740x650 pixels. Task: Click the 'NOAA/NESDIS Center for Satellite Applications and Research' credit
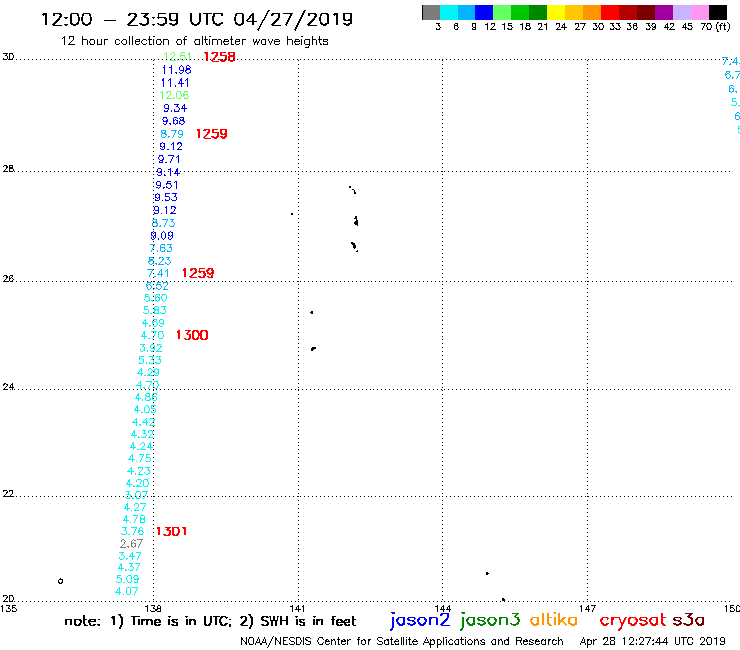point(402,642)
